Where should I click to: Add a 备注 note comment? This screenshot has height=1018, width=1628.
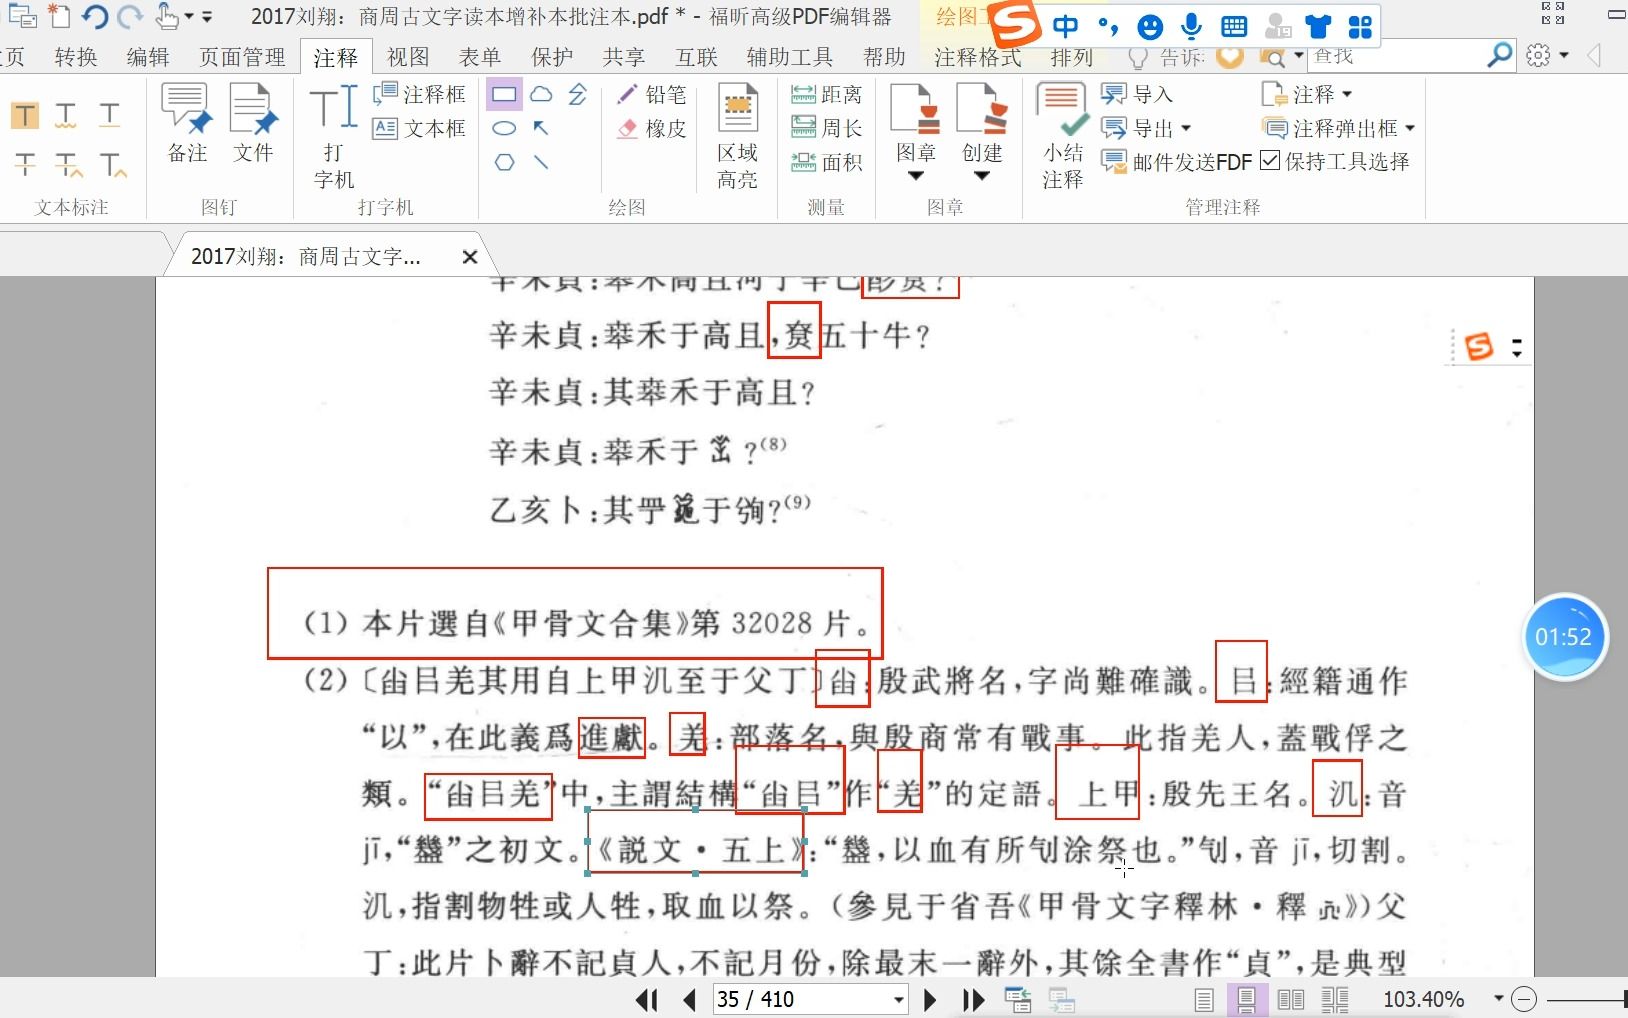click(x=188, y=124)
